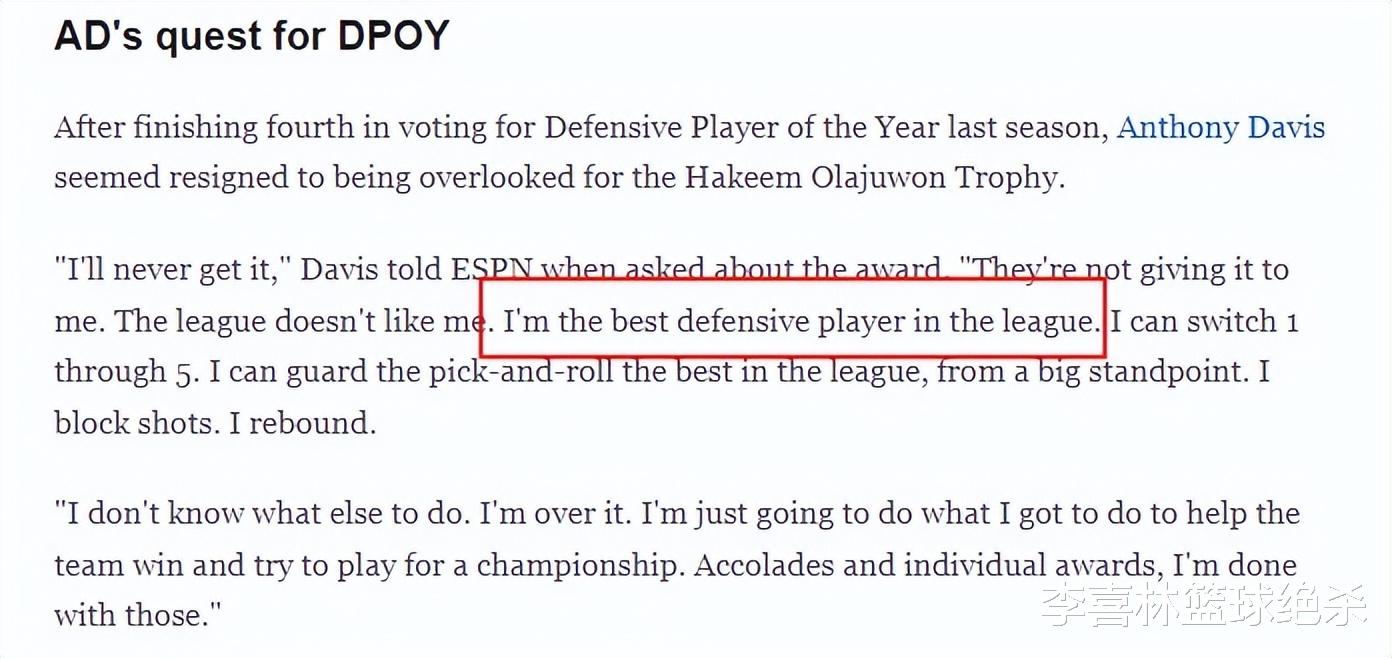
Task: Click the phrase "I can switch 1"
Action: [x=1204, y=322]
